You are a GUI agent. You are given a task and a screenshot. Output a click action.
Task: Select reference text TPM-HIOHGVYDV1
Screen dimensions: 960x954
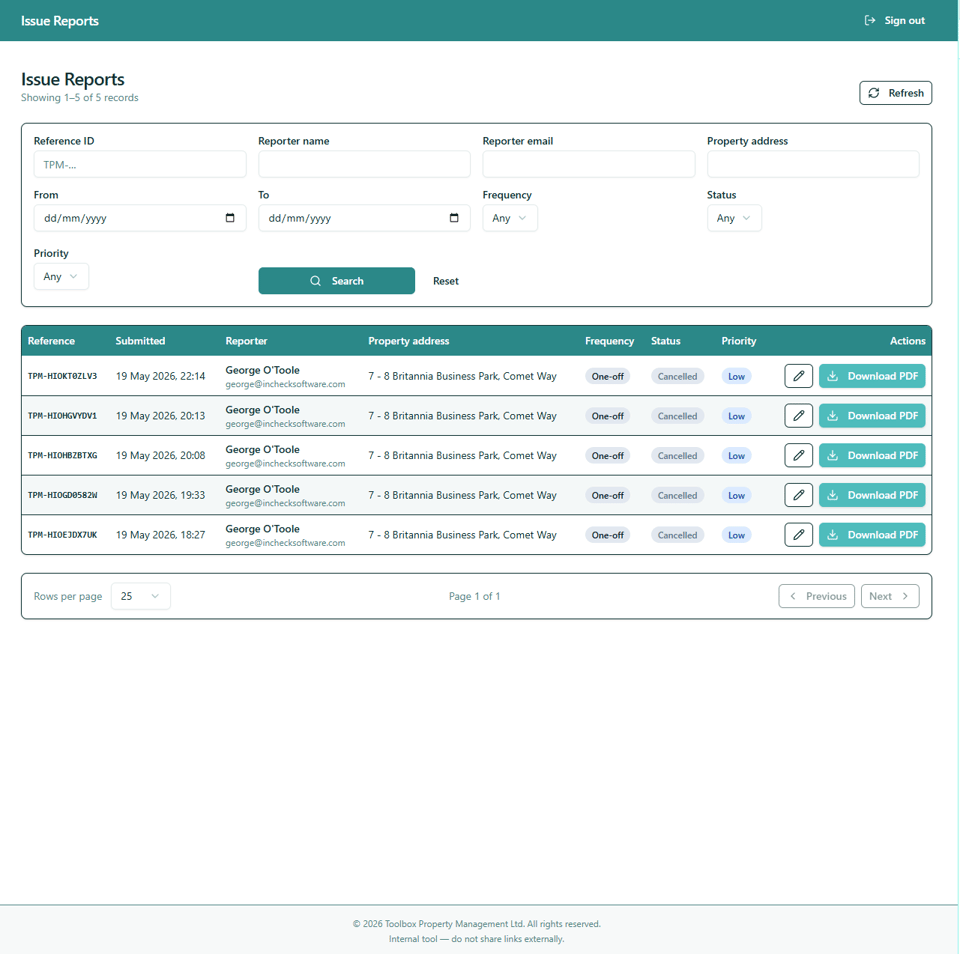[62, 416]
